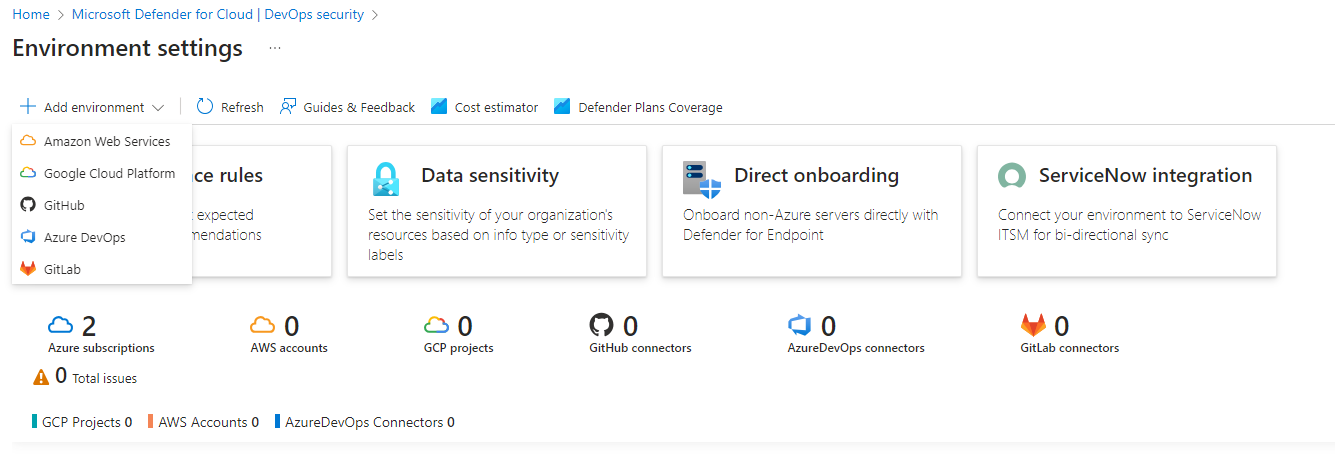Click the GitLab connectors fox icon
The height and width of the screenshot is (454, 1335).
[x=1032, y=325]
